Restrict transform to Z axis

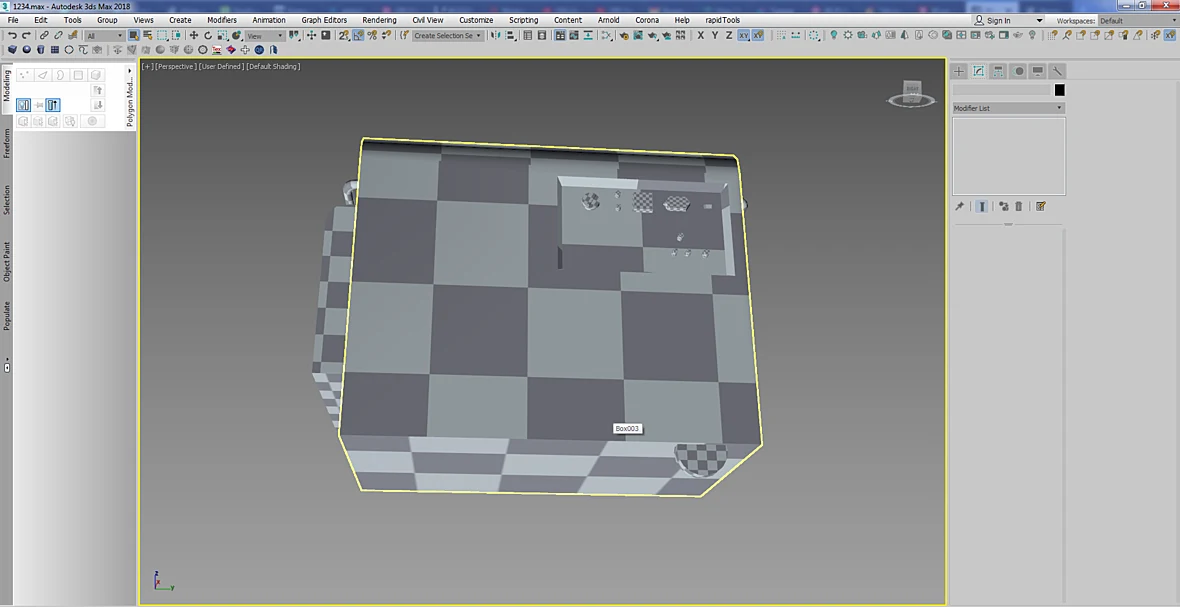(728, 35)
